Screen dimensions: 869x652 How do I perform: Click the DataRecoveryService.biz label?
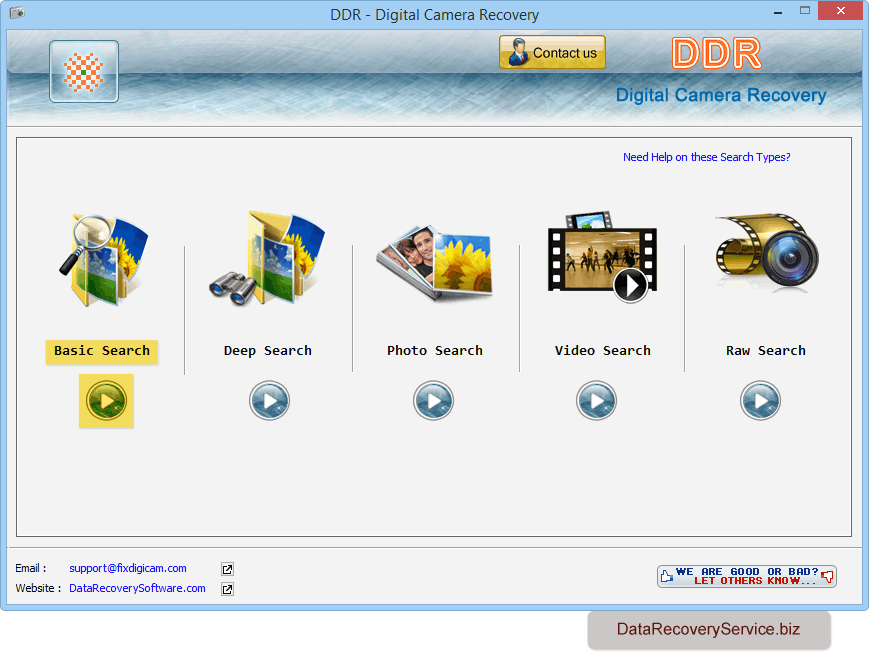point(708,629)
